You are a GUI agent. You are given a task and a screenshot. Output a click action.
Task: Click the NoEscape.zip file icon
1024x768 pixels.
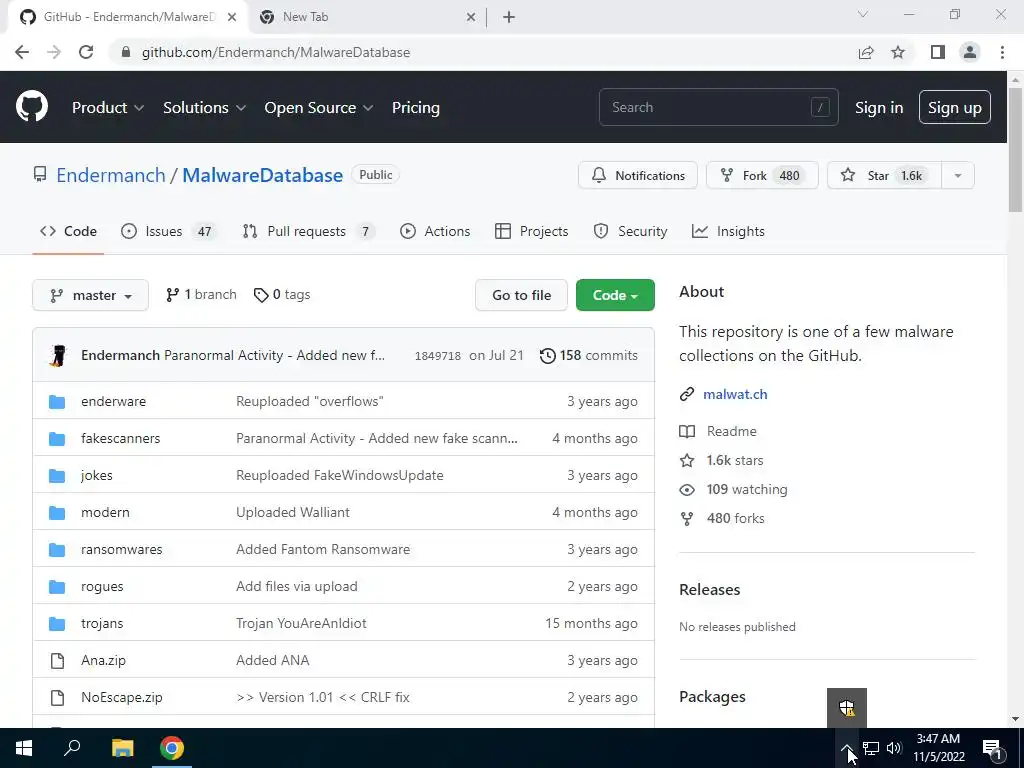click(57, 697)
